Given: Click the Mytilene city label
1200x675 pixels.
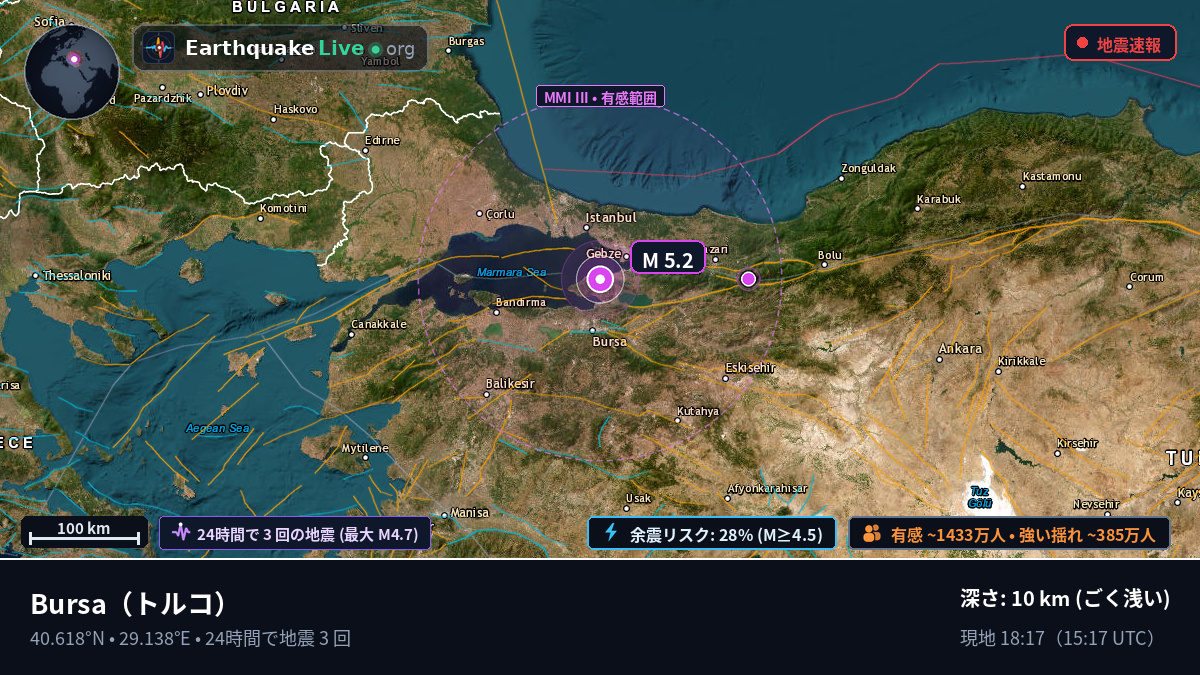Looking at the screenshot, I should point(365,448).
